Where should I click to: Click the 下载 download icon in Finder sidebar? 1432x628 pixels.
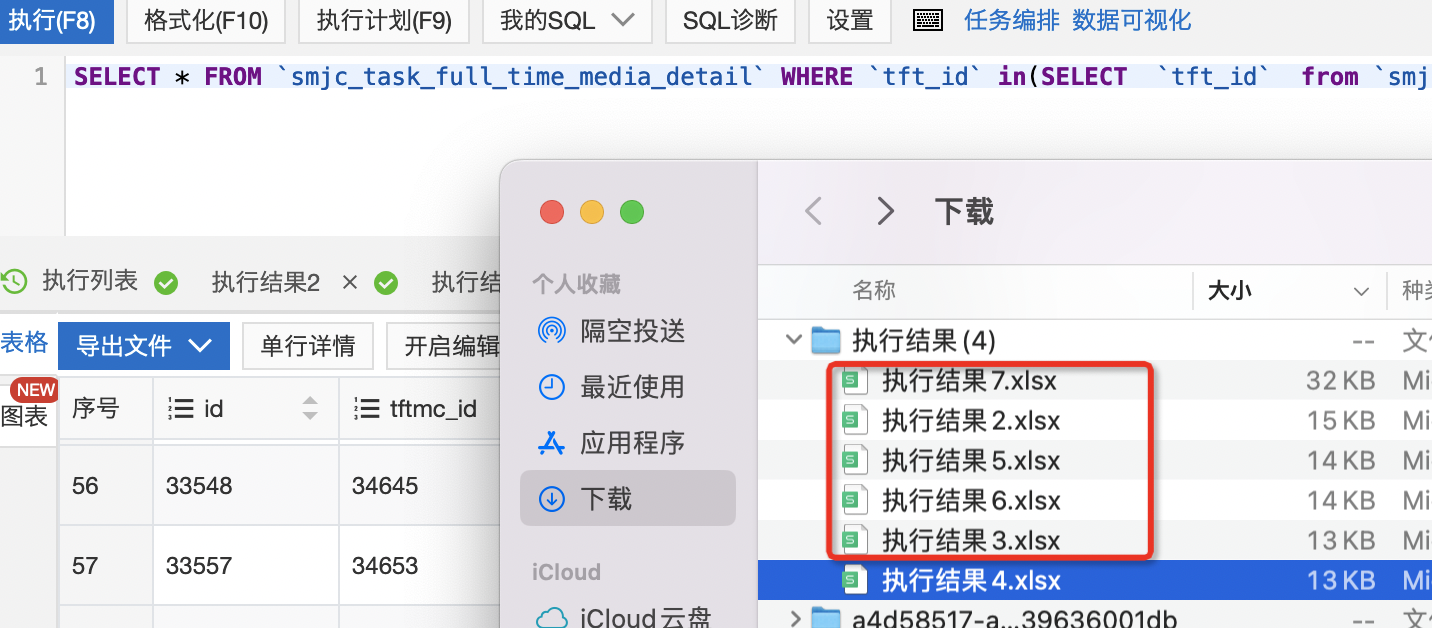tap(551, 499)
